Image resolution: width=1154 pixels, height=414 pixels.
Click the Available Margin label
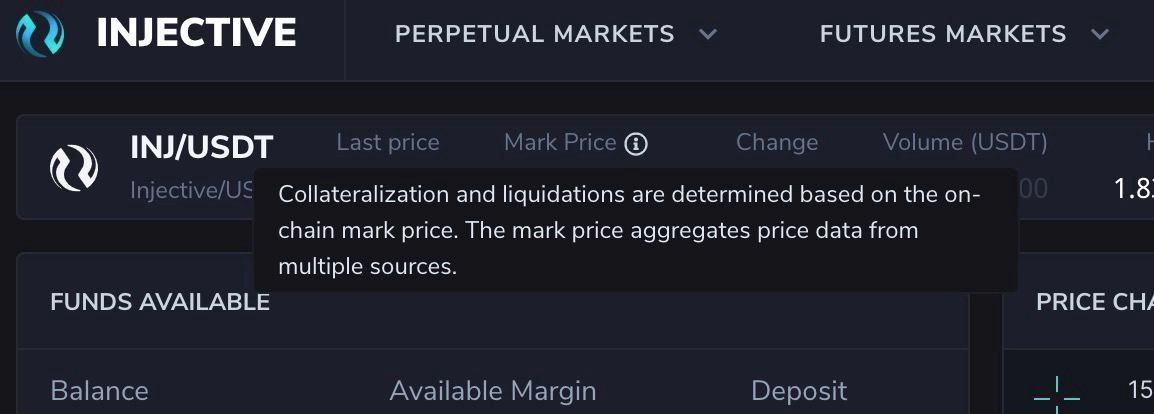(x=493, y=390)
